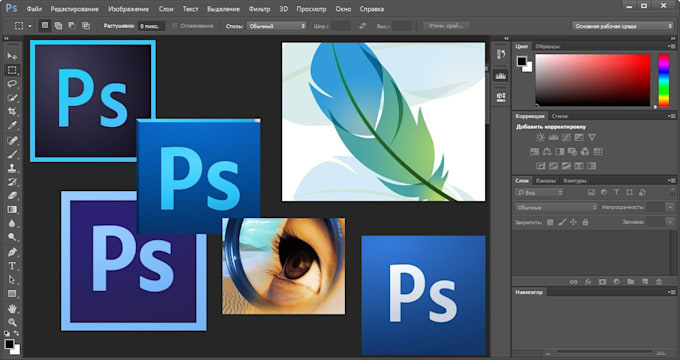Click the Растушевка feather input field
Screen dimensions: 680x360
pyautogui.click(x=151, y=26)
